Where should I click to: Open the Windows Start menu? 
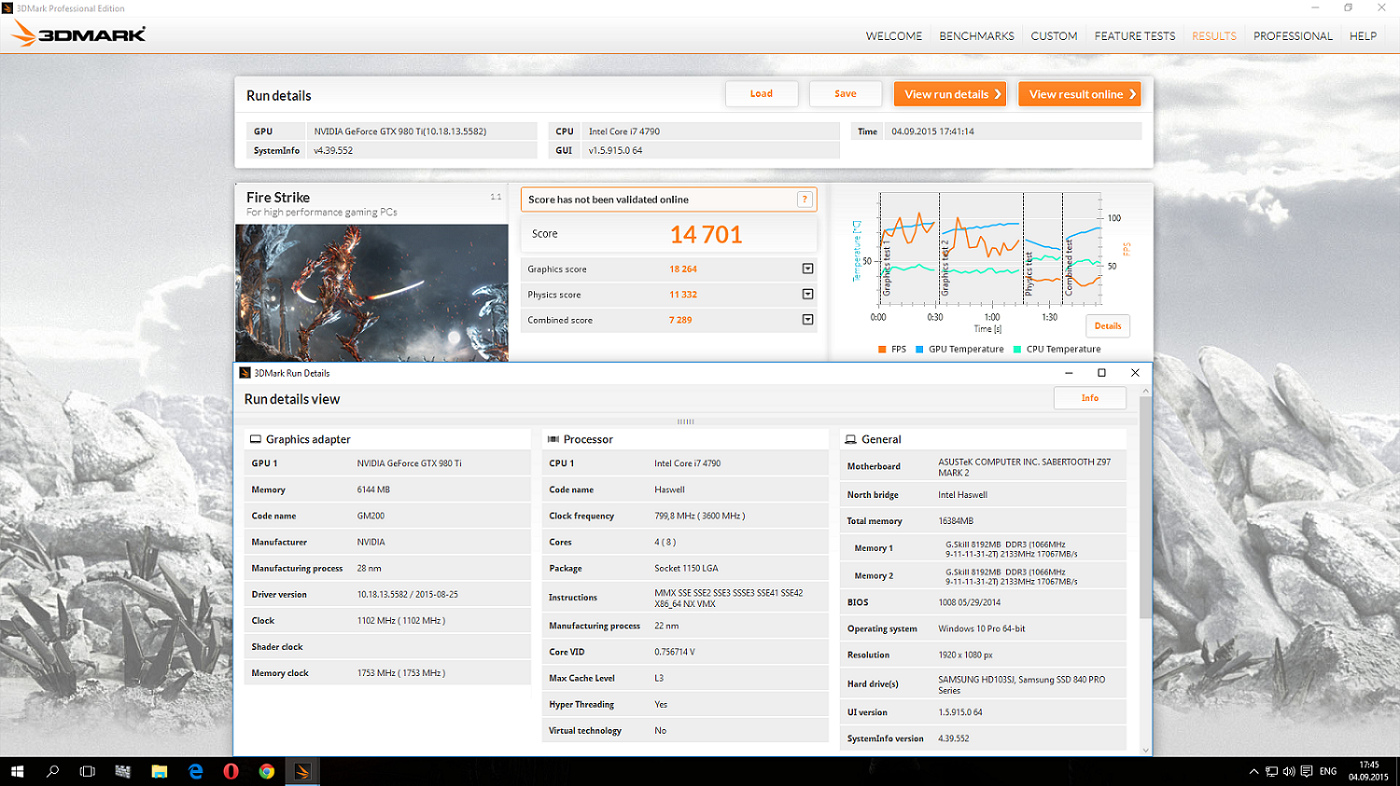coord(18,771)
